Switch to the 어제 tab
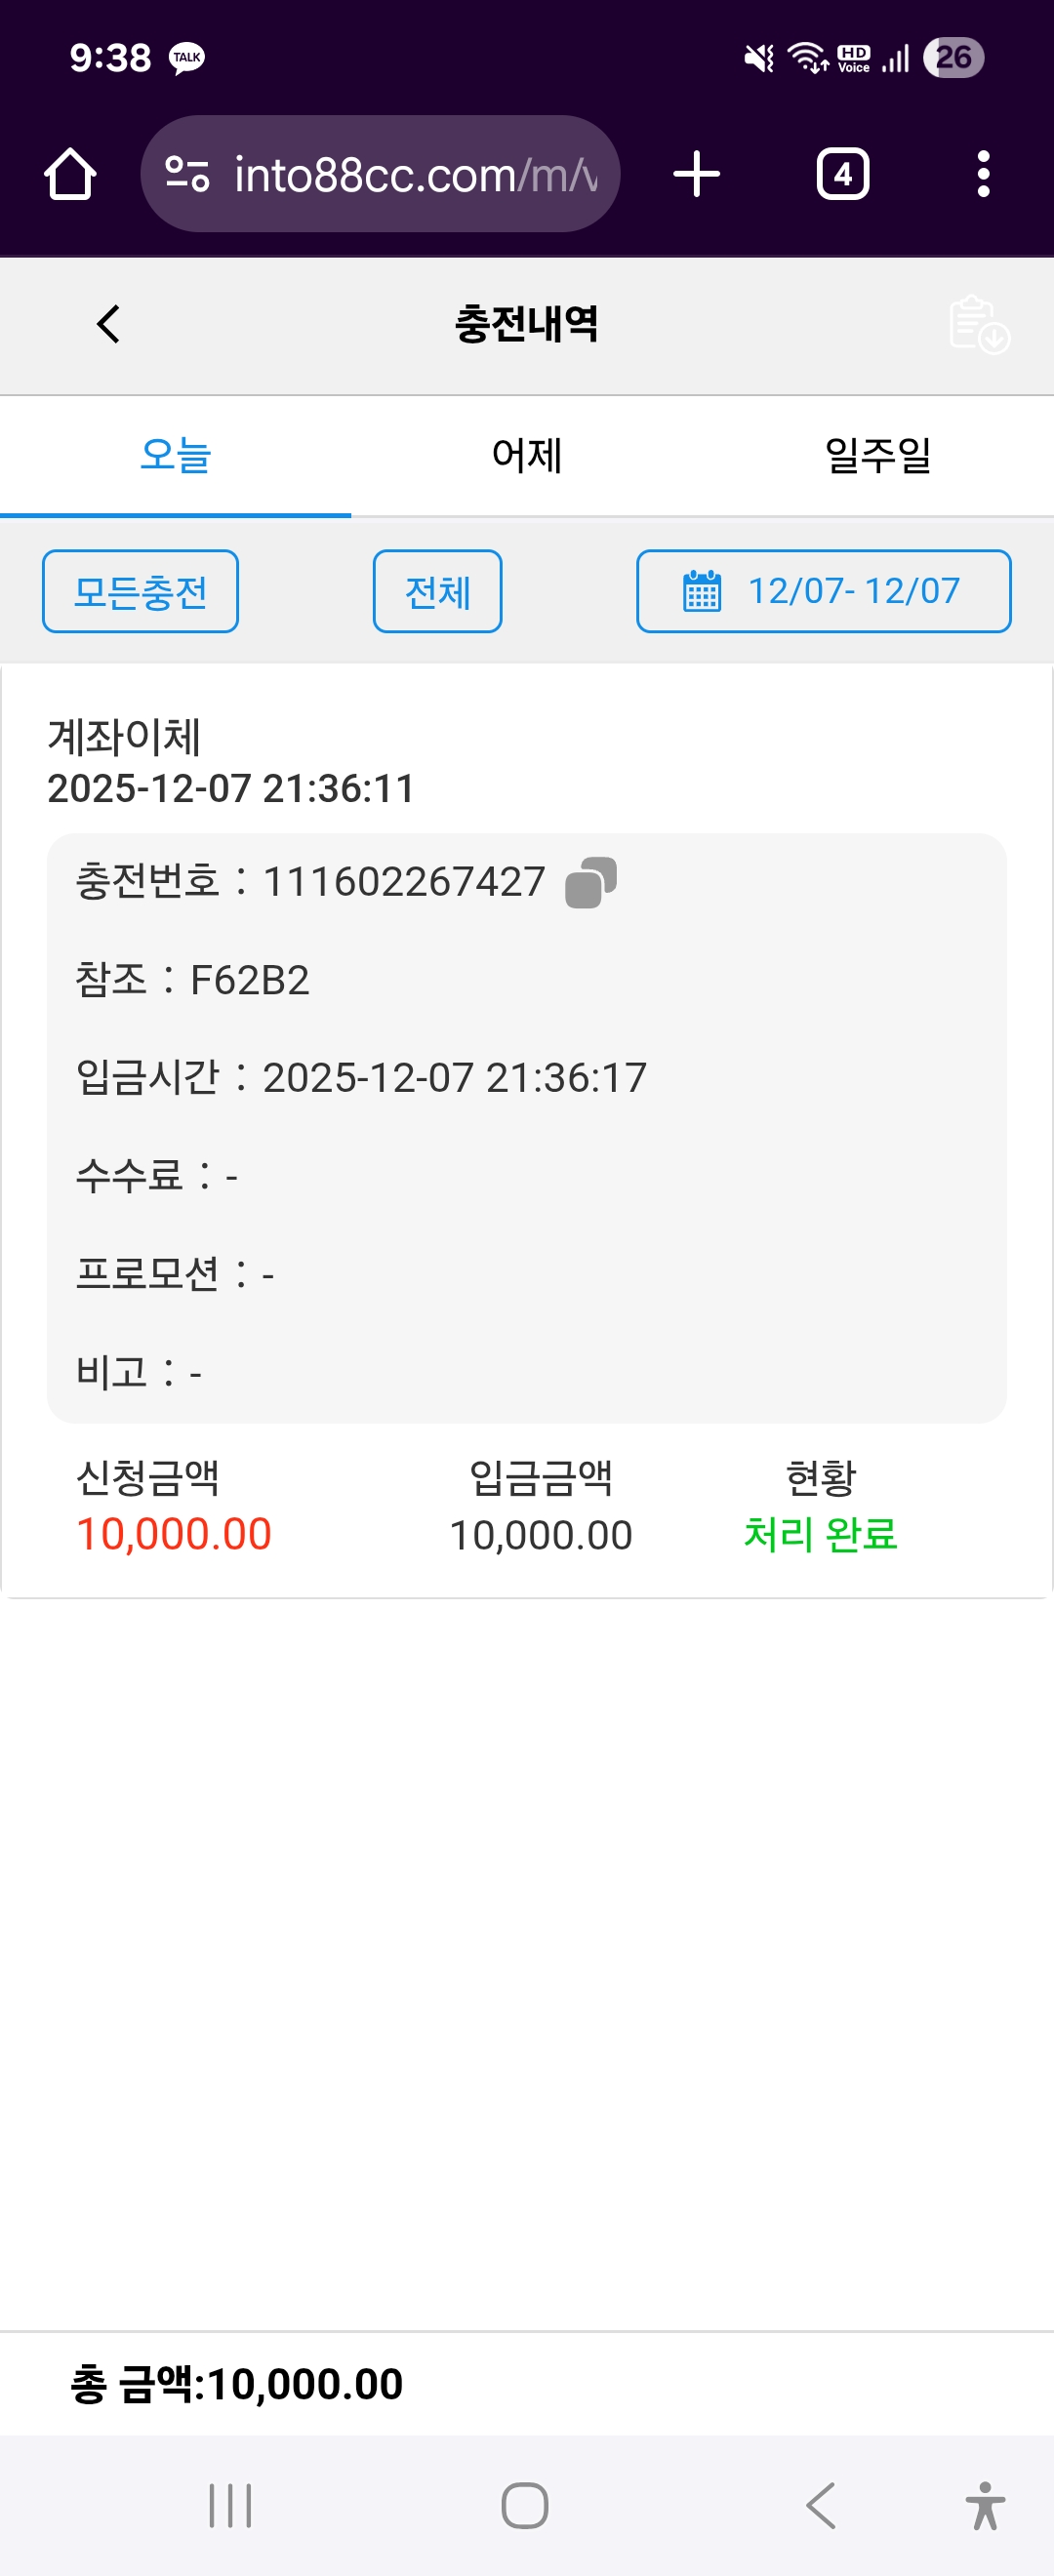1054x2576 pixels. (x=527, y=456)
